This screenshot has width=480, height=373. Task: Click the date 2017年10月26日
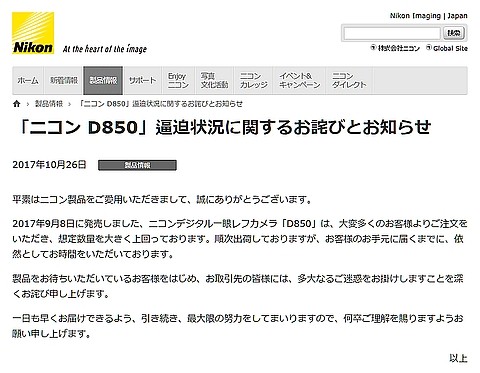49,165
